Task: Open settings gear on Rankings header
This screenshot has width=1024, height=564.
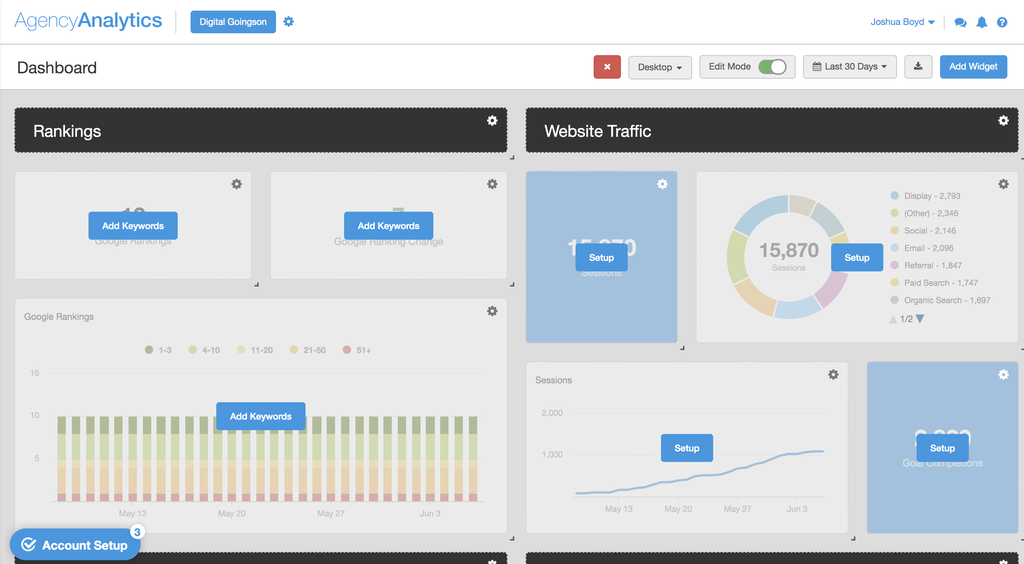Action: coord(492,120)
